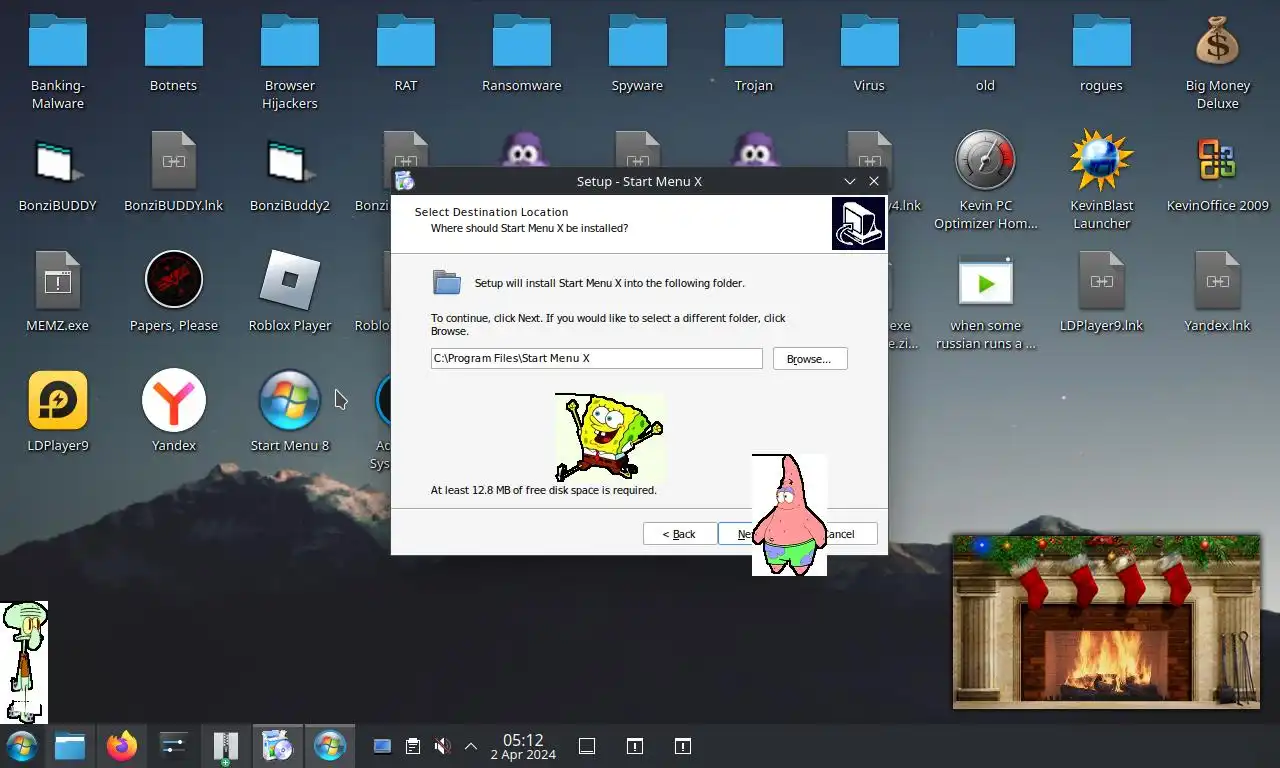This screenshot has height=768, width=1280.
Task: Click the Patrick Star character
Action: click(789, 515)
